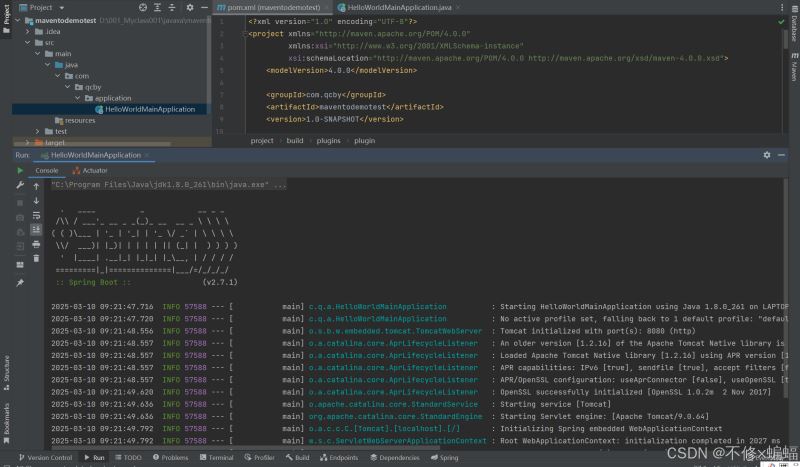Open the Terminal tool window
This screenshot has height=467, width=800.
[217, 457]
